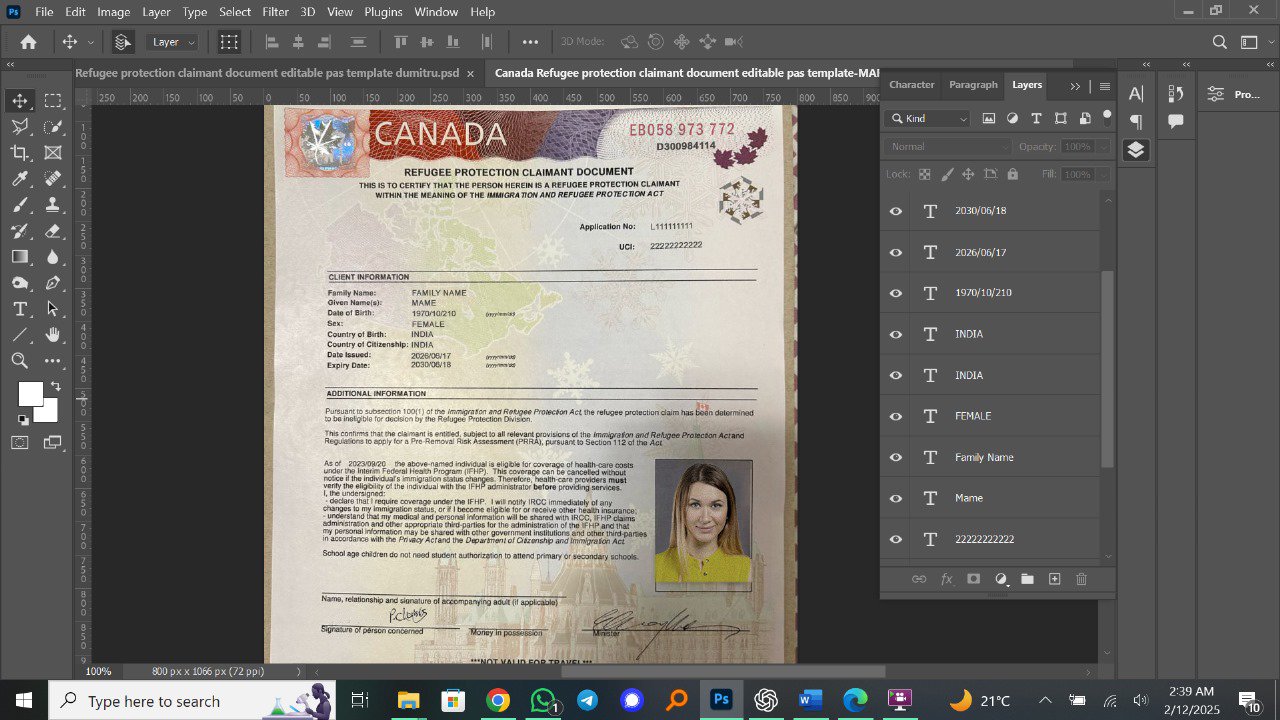Open the Opacity value dropdown
This screenshot has height=720, width=1280.
(x=1104, y=146)
